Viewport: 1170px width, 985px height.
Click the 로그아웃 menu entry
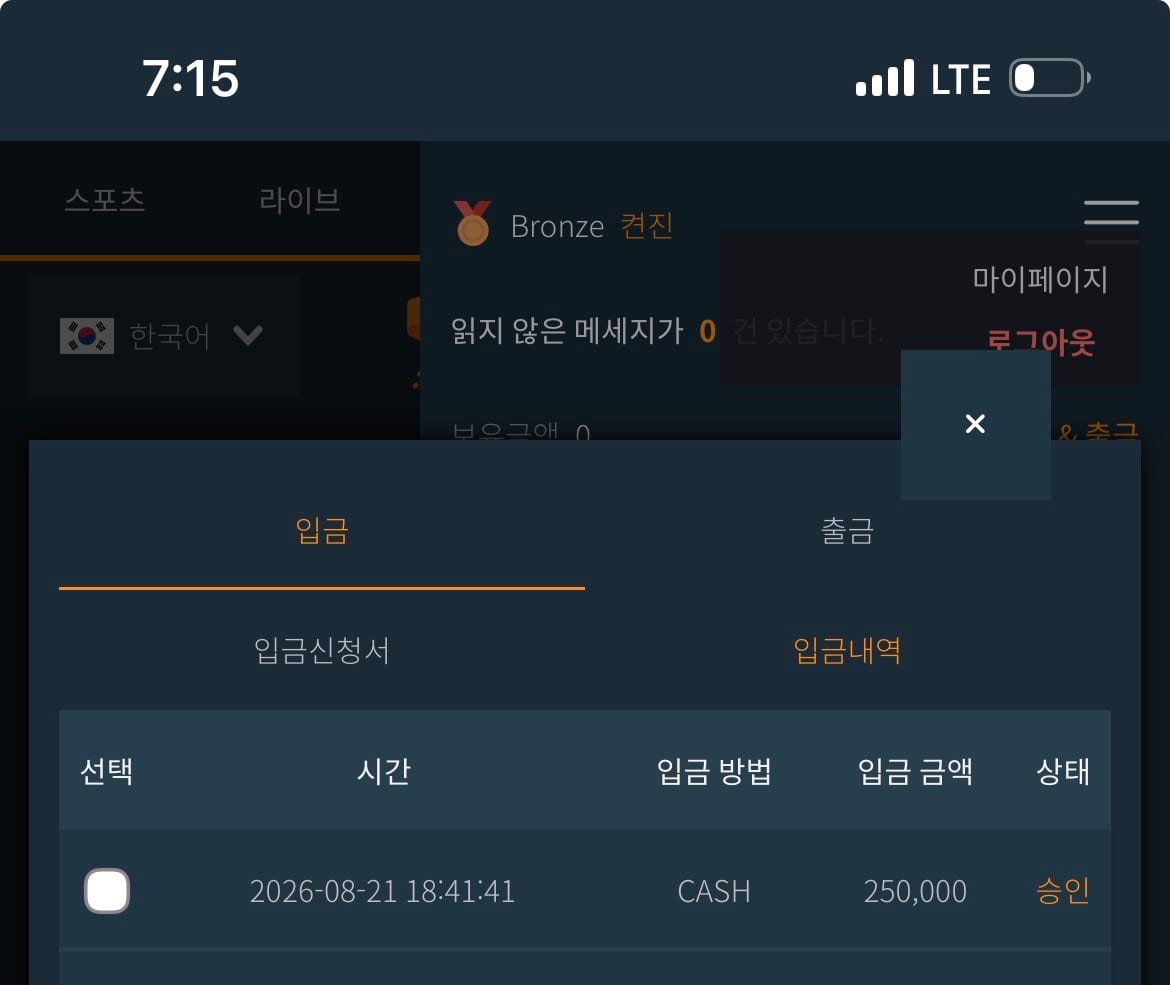click(1040, 343)
